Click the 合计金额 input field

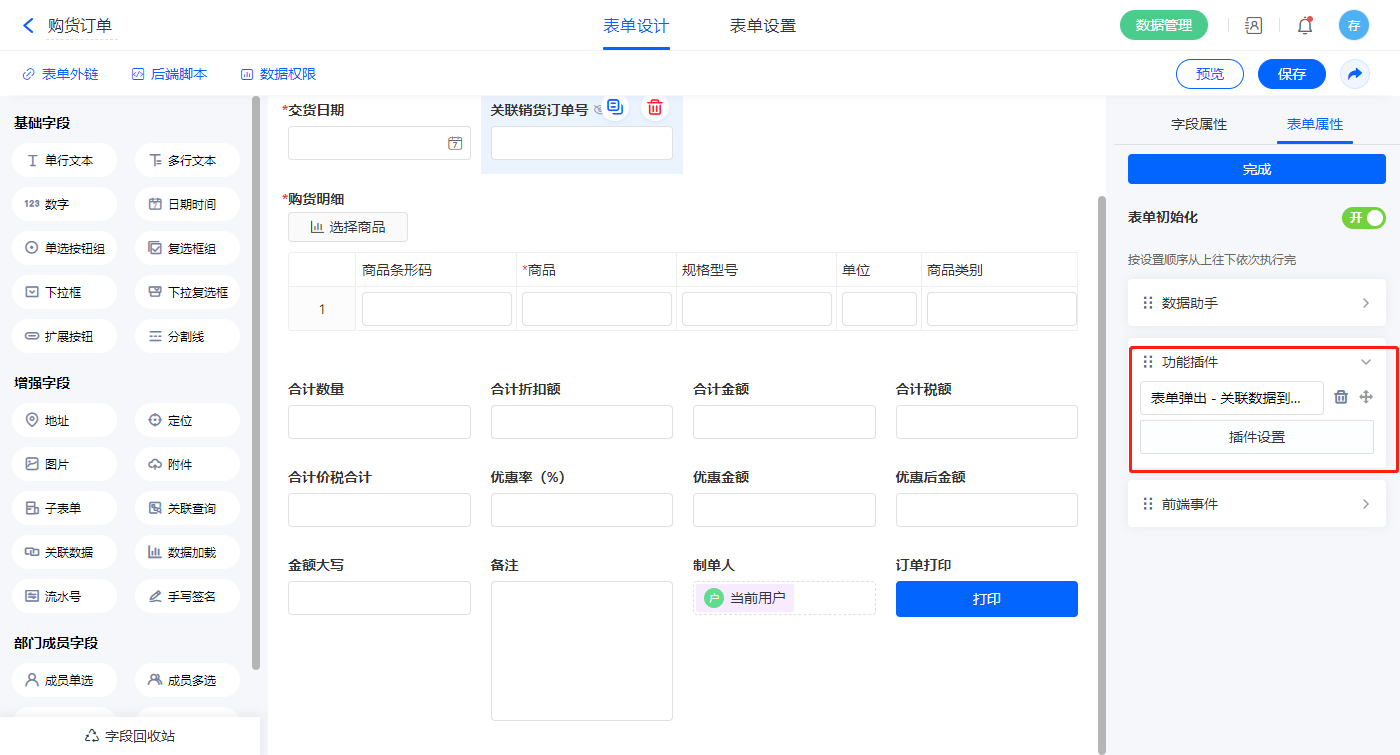[784, 422]
